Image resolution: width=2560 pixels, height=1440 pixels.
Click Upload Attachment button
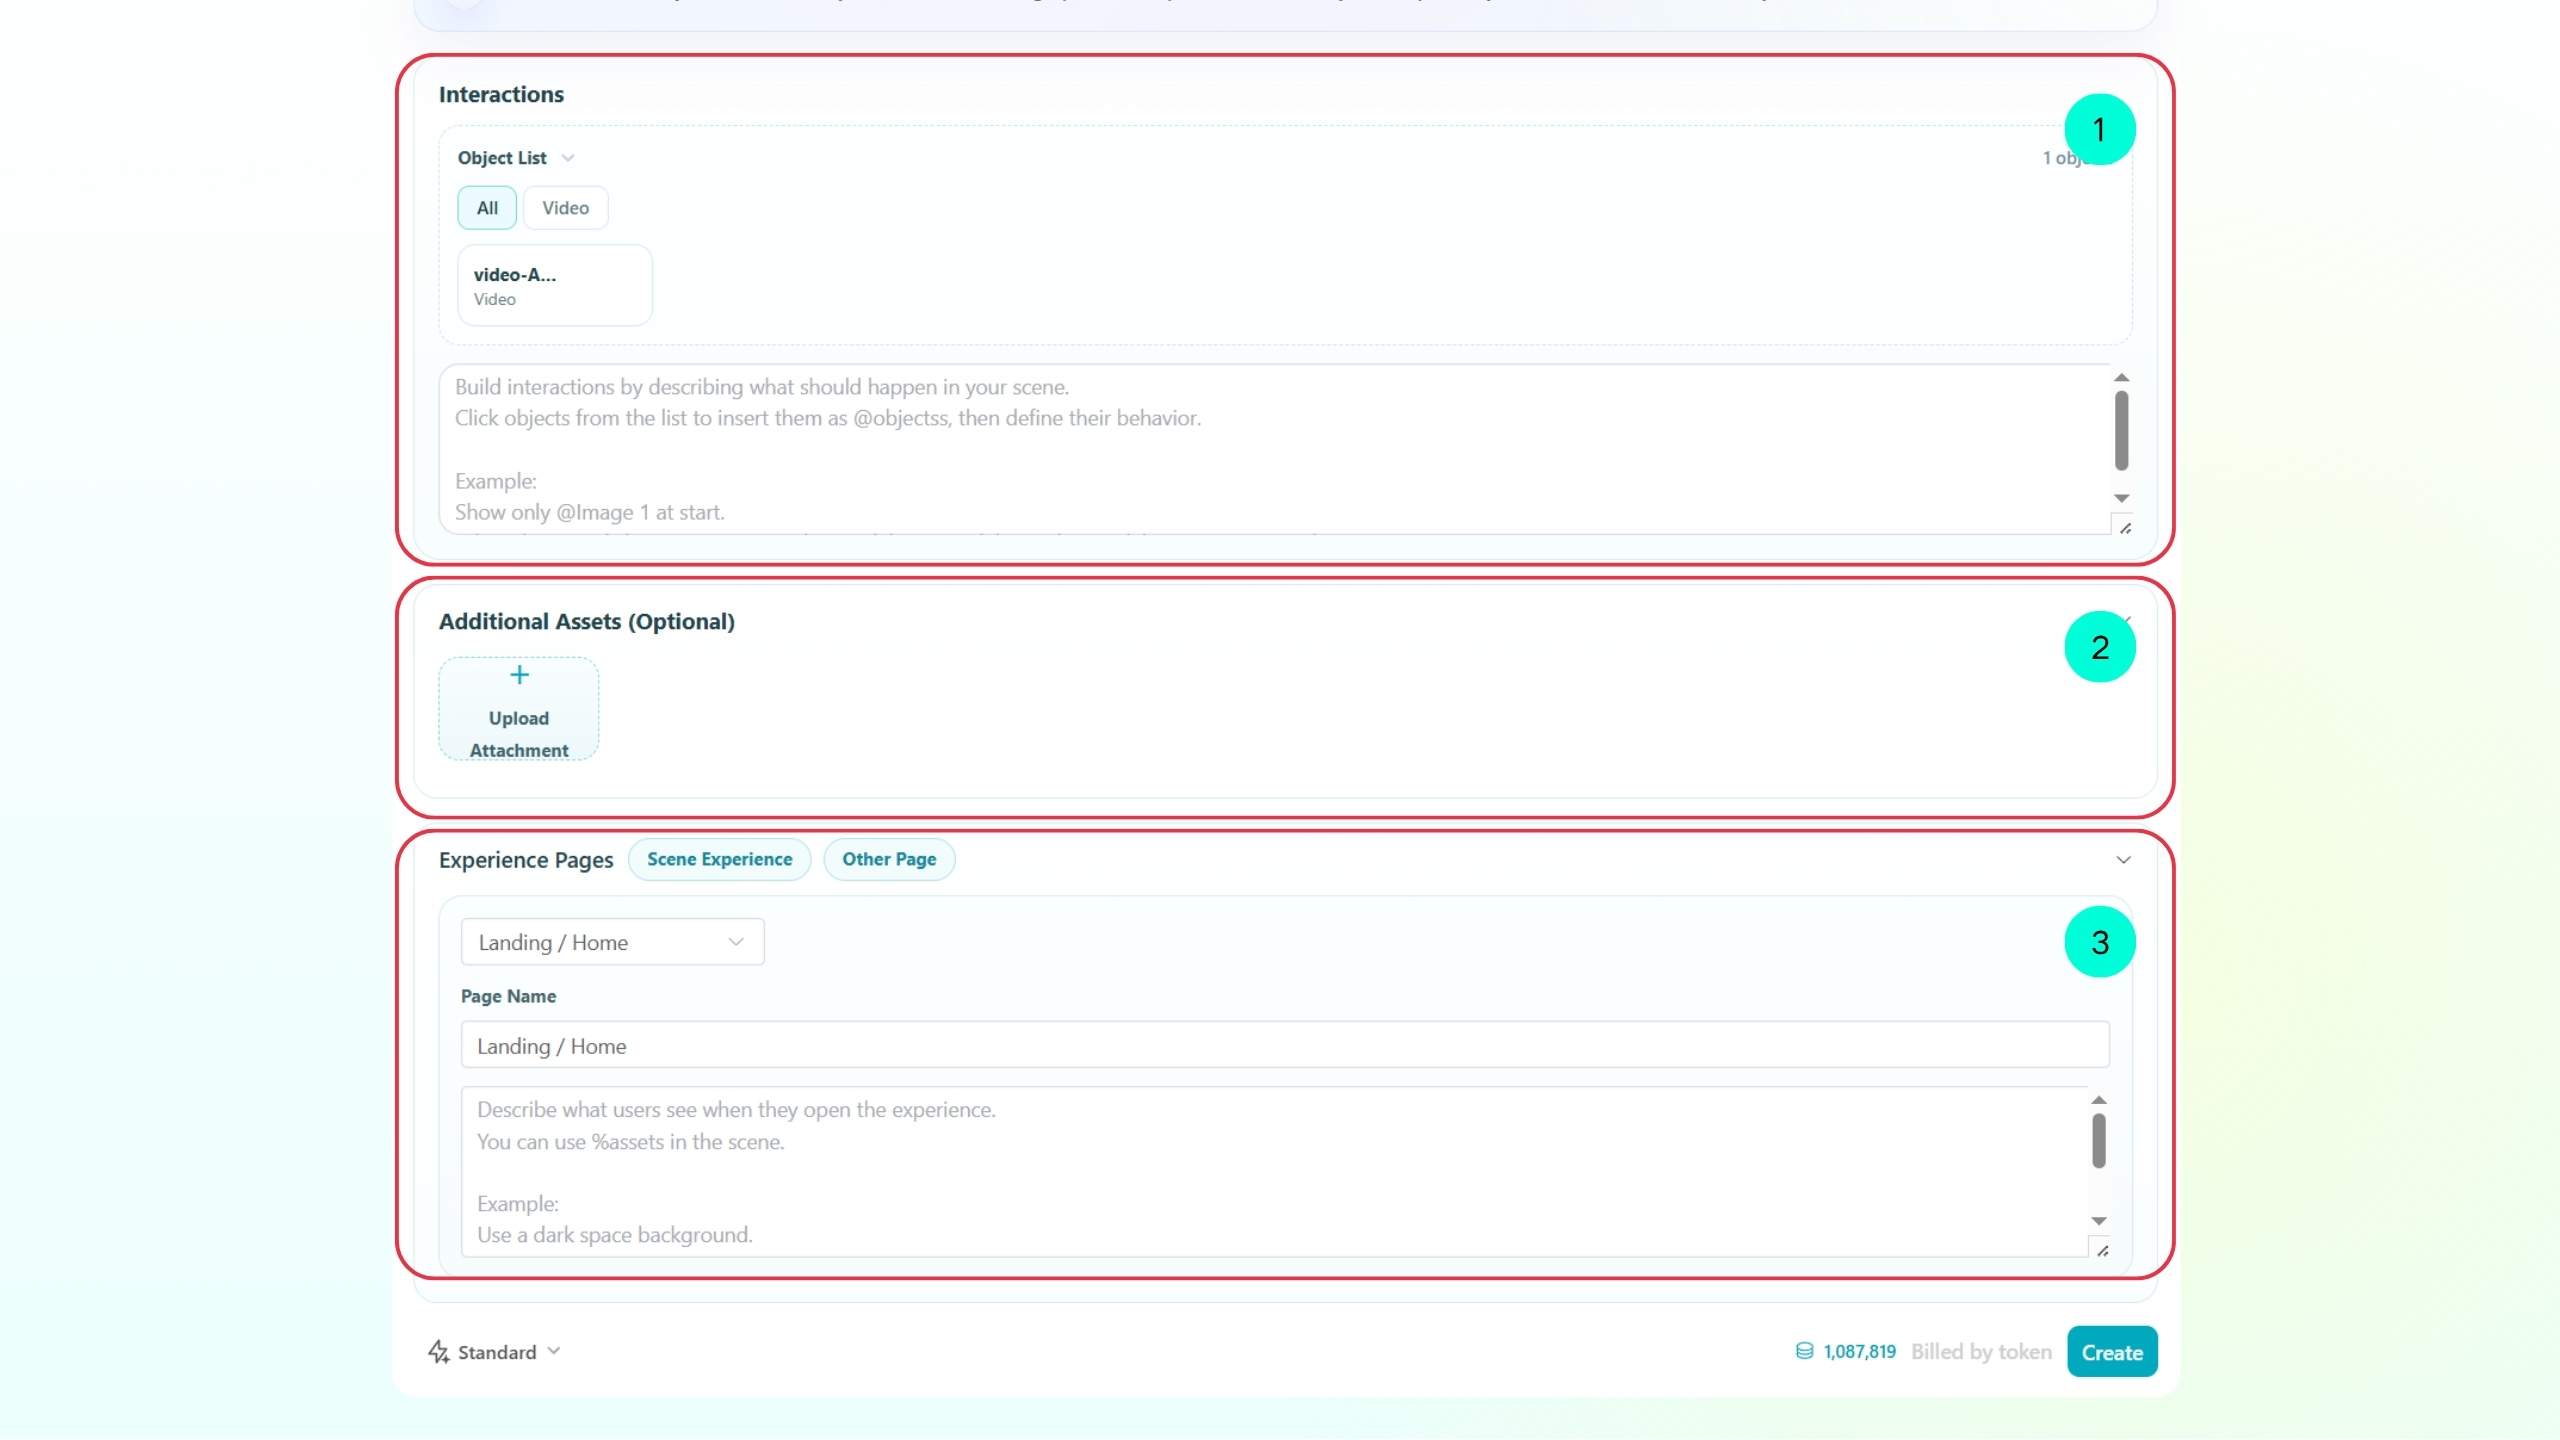(519, 709)
